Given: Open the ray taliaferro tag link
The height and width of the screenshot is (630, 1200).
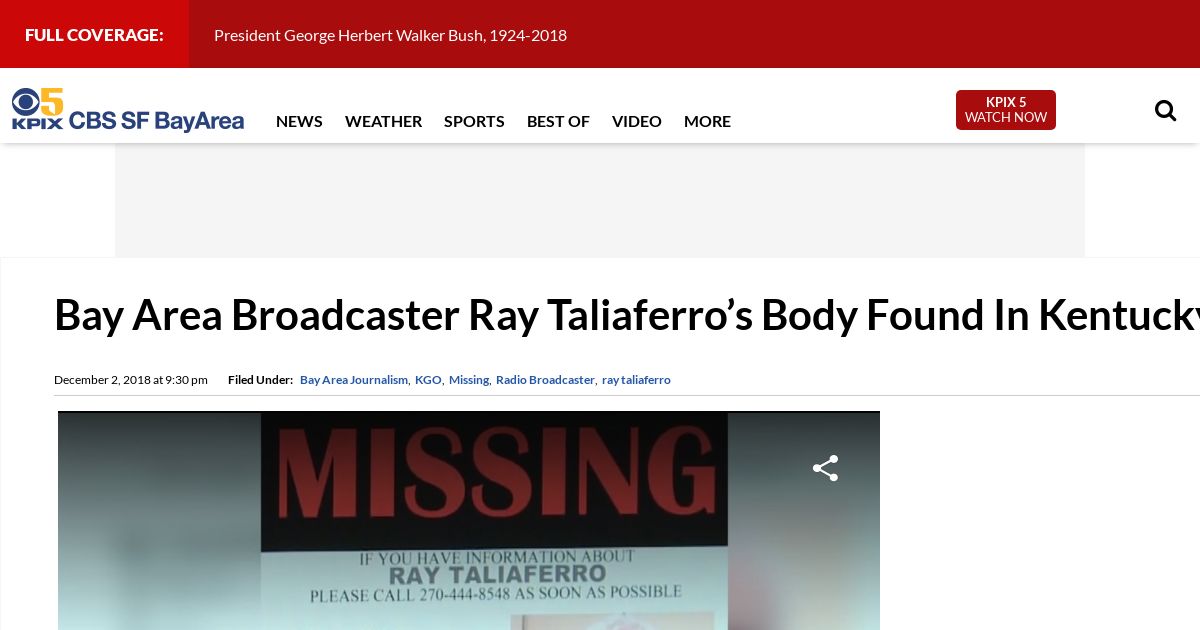Looking at the screenshot, I should click(x=636, y=380).
